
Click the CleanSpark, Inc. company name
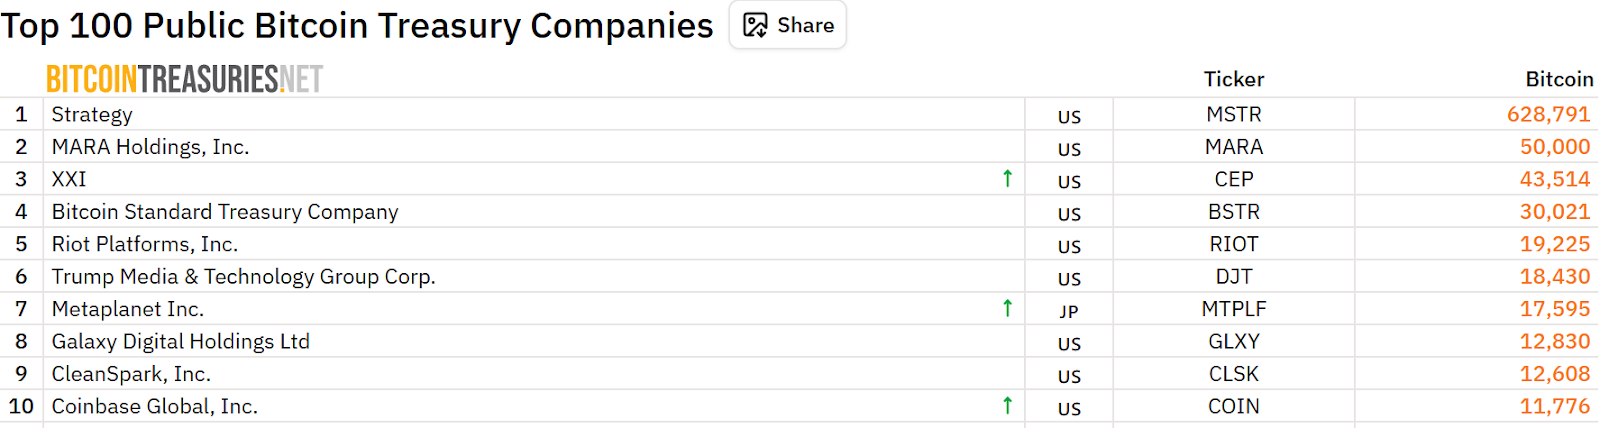tap(131, 374)
